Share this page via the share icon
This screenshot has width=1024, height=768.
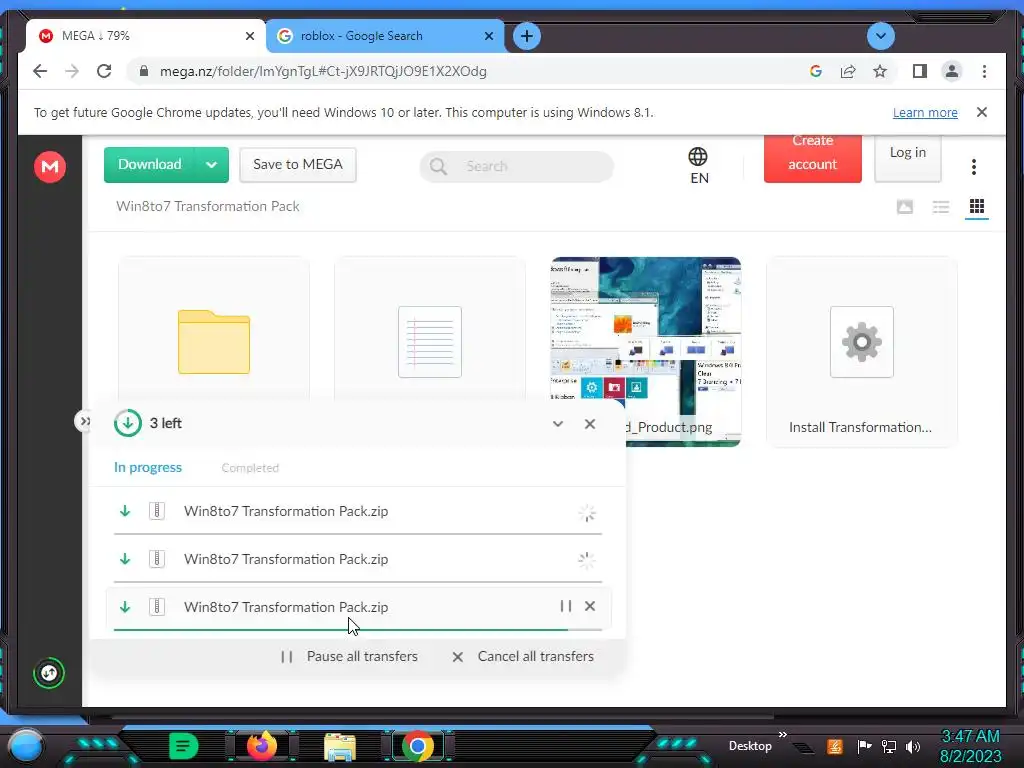click(x=848, y=71)
